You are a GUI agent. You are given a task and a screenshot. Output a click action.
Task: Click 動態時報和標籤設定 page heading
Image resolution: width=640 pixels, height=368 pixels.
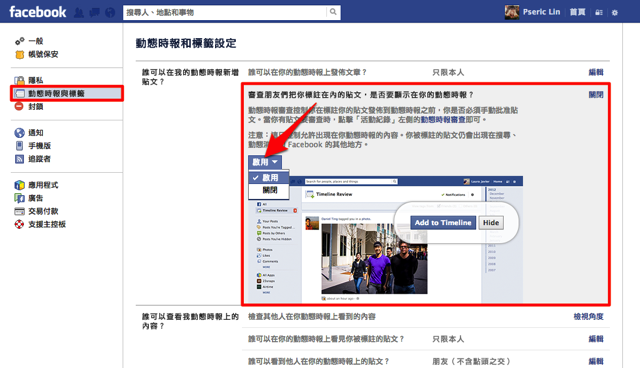point(186,43)
